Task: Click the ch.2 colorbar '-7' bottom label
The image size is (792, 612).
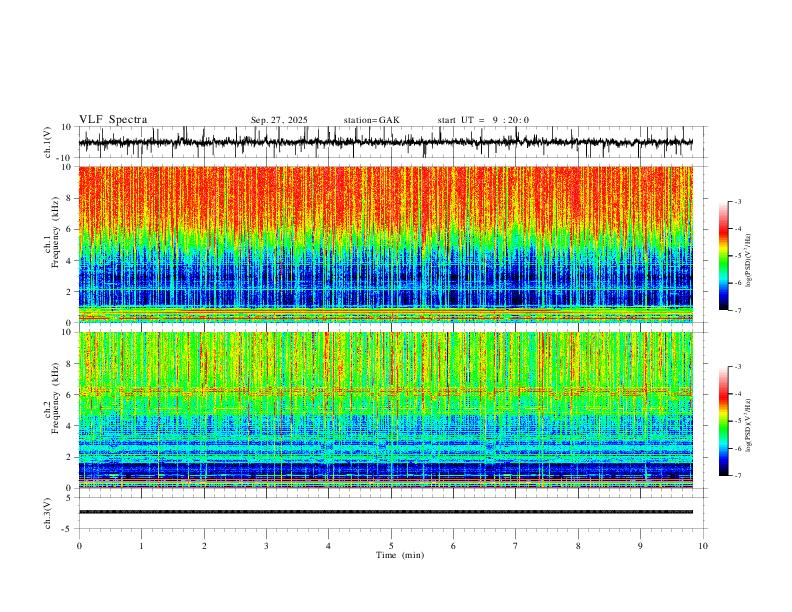Action: click(737, 475)
